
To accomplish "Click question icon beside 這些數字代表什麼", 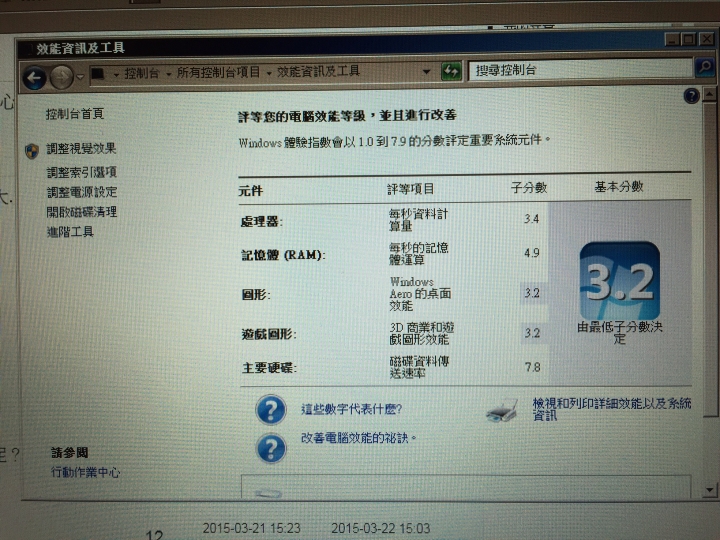I will coord(271,409).
